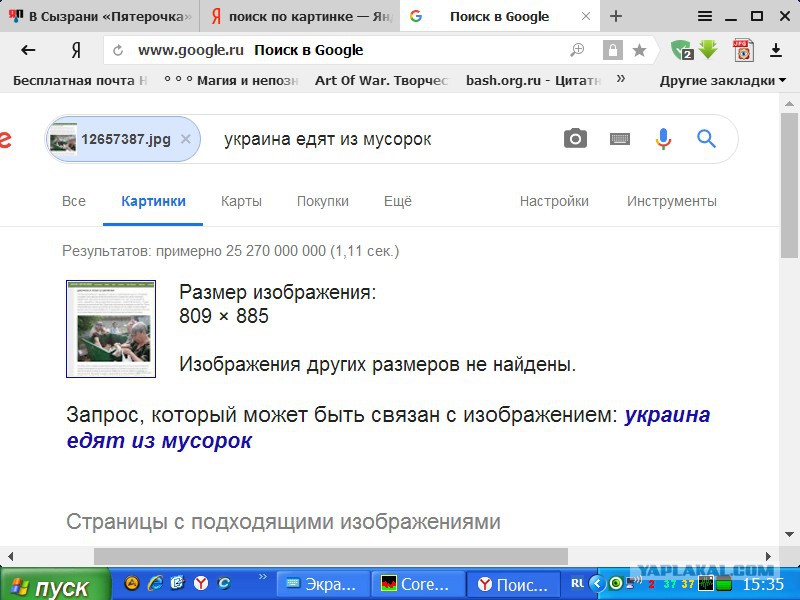Click the camera search-by-image icon
This screenshot has height=600, width=800.
576,138
